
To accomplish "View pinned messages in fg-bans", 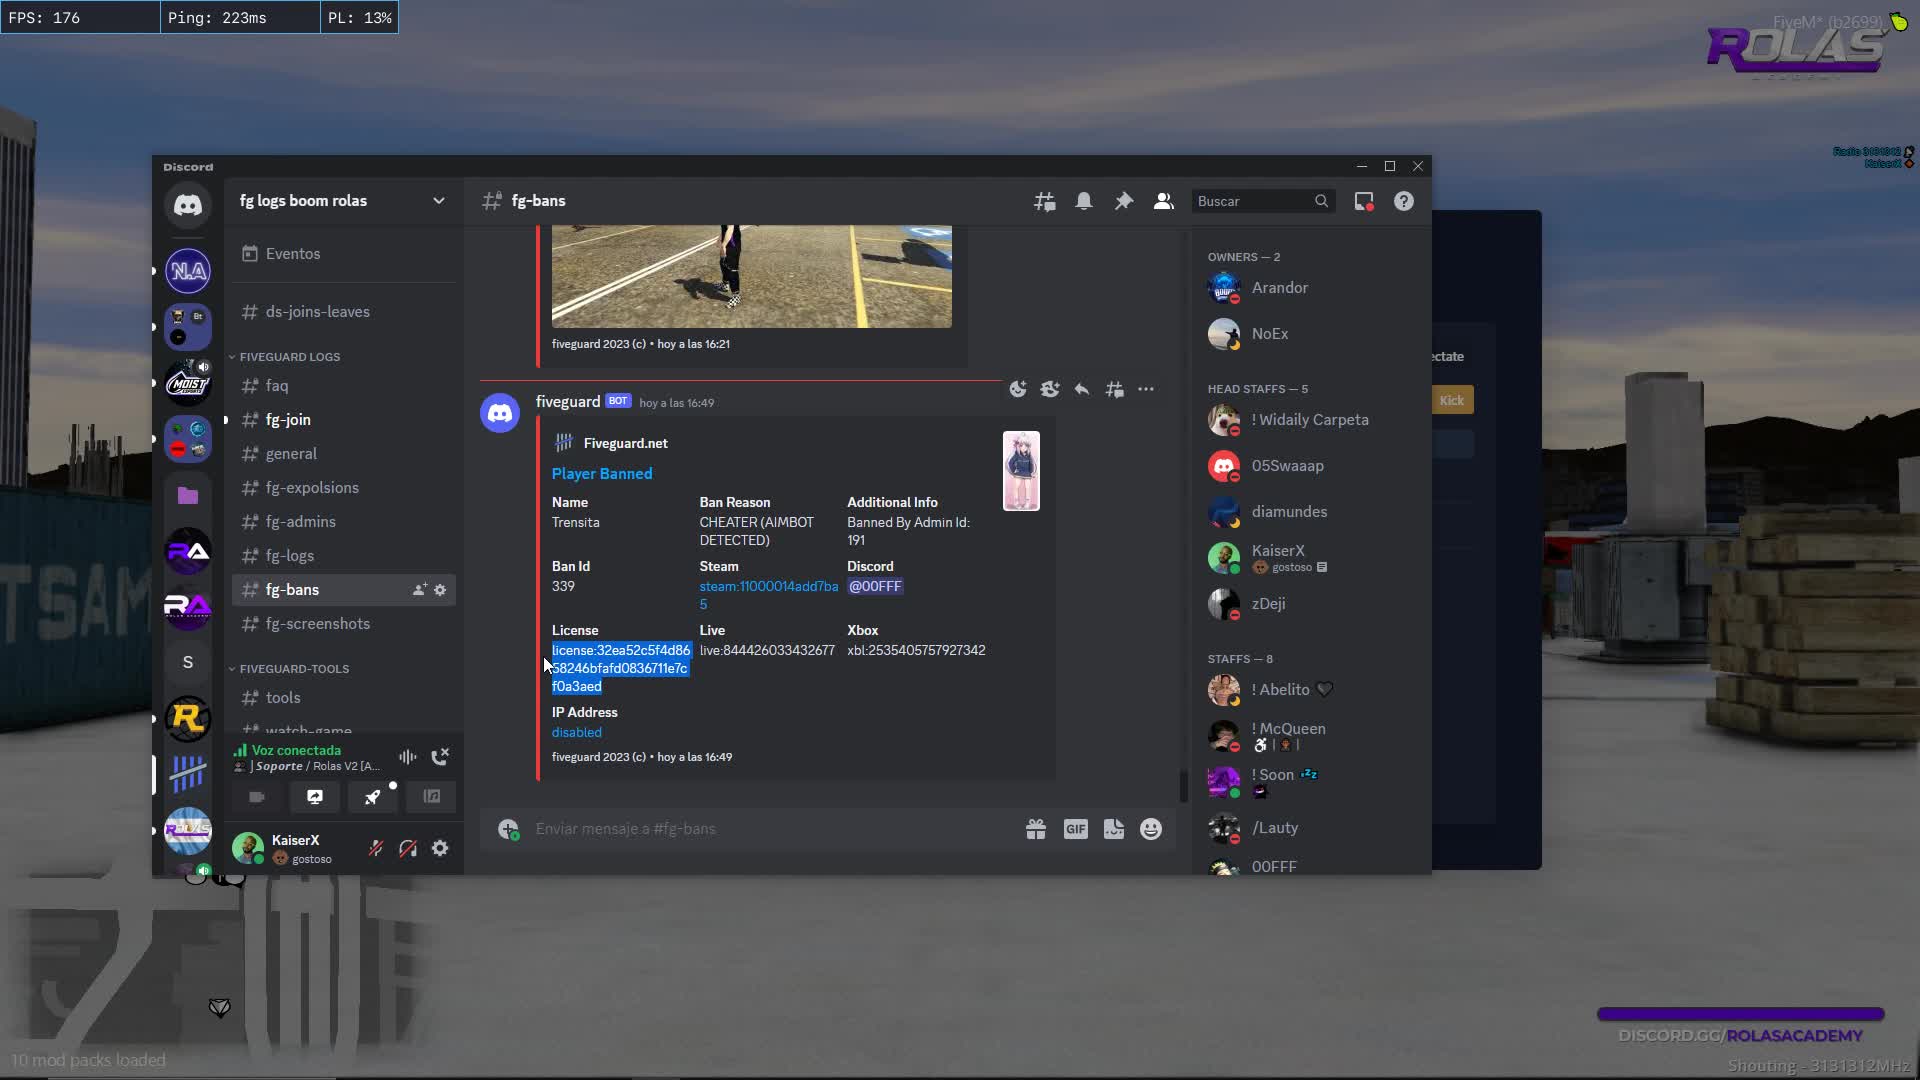I will [1124, 201].
